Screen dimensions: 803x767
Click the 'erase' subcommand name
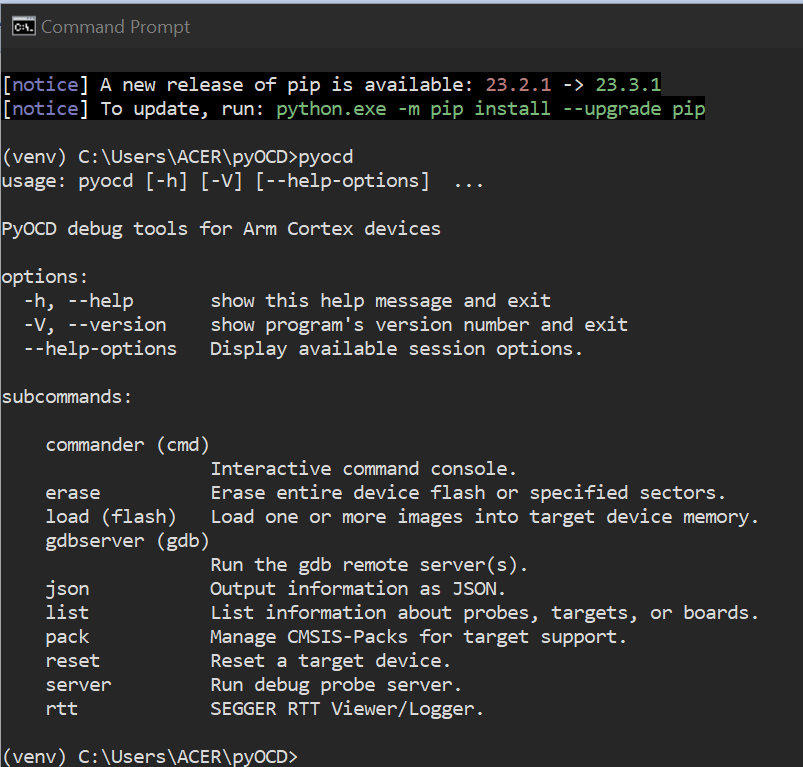73,493
